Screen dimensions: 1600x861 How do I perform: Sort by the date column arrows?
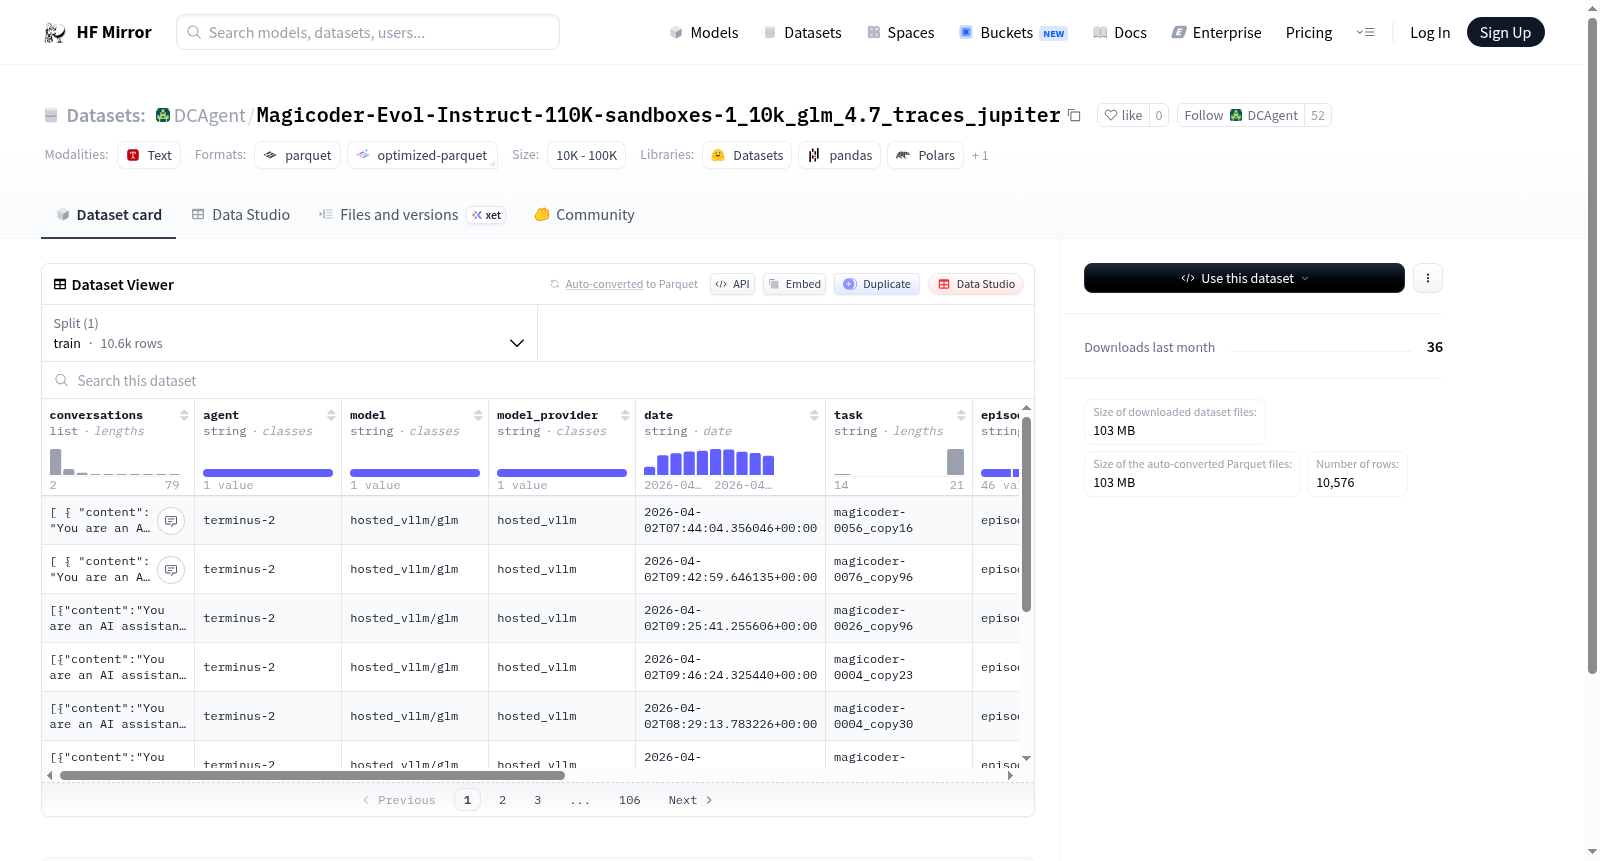click(x=814, y=415)
